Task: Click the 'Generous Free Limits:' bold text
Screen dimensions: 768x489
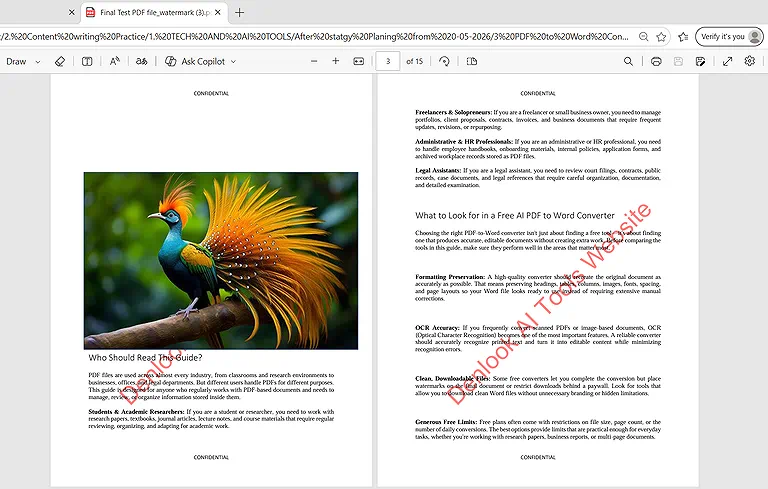Action: coord(446,422)
